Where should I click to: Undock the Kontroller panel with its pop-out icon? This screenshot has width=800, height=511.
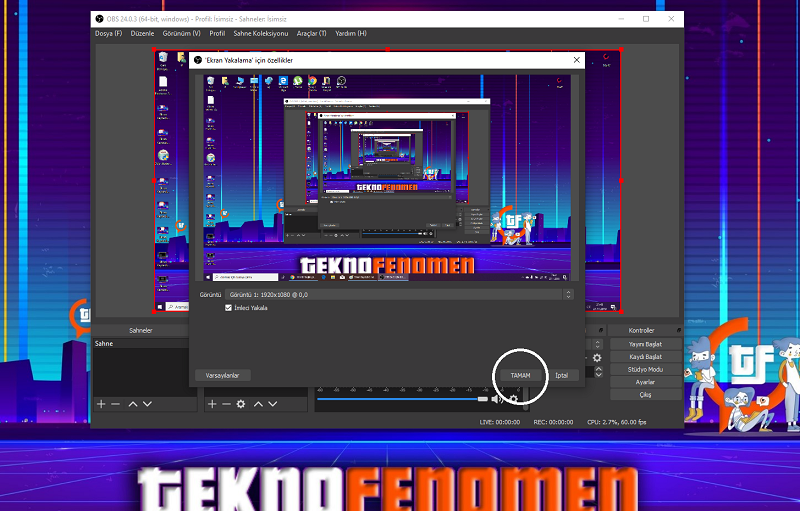[x=679, y=330]
